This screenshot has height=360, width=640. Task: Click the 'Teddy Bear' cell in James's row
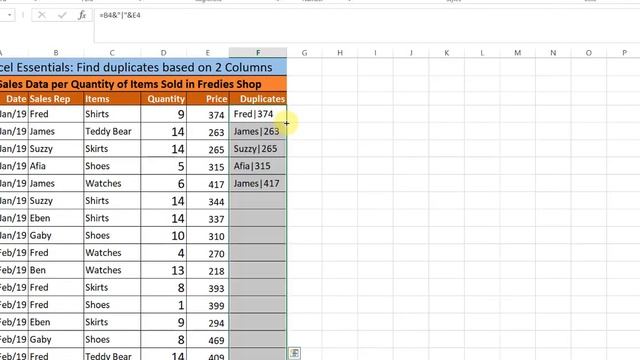point(112,131)
